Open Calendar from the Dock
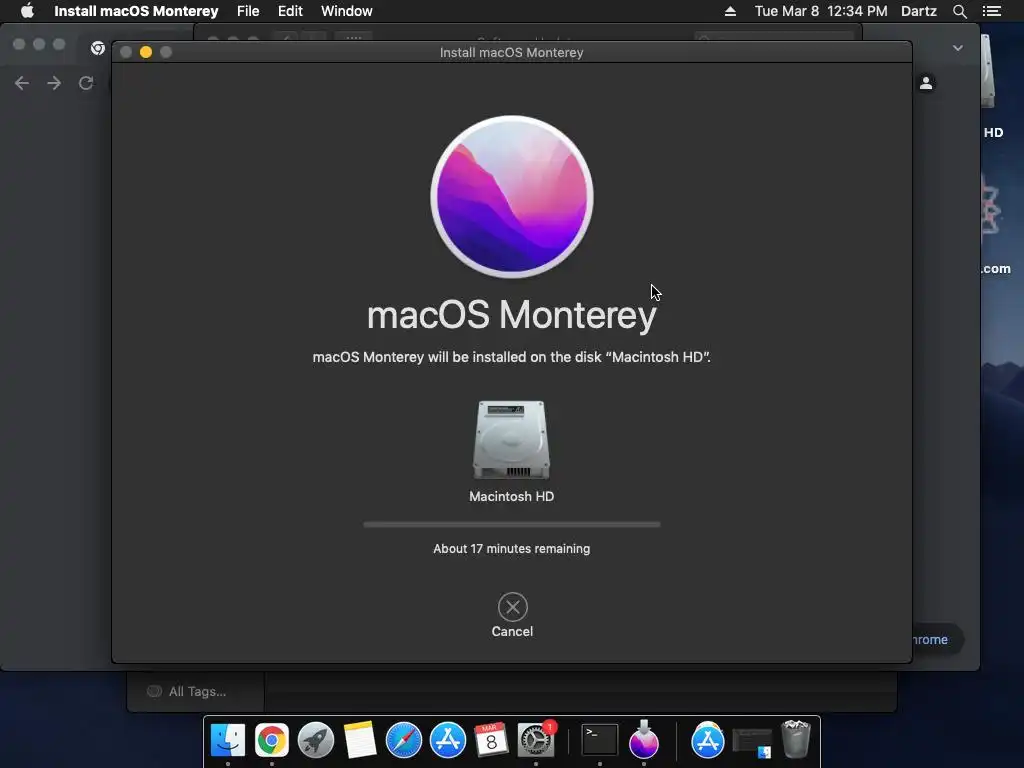Screen dimensions: 1024x768 (x=492, y=740)
